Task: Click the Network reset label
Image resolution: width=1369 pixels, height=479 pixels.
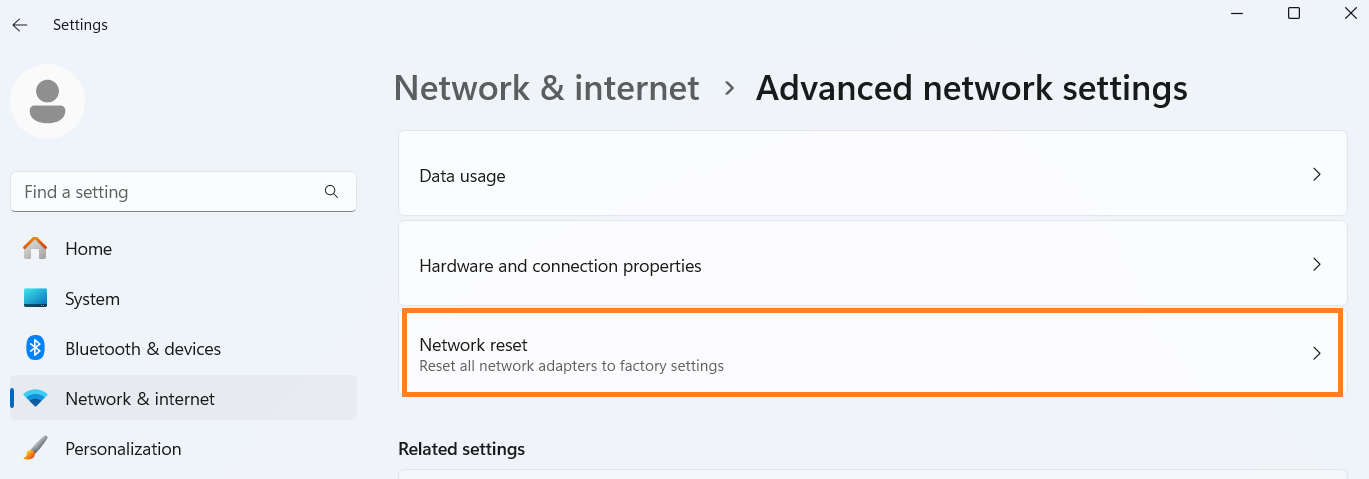Action: 473,345
